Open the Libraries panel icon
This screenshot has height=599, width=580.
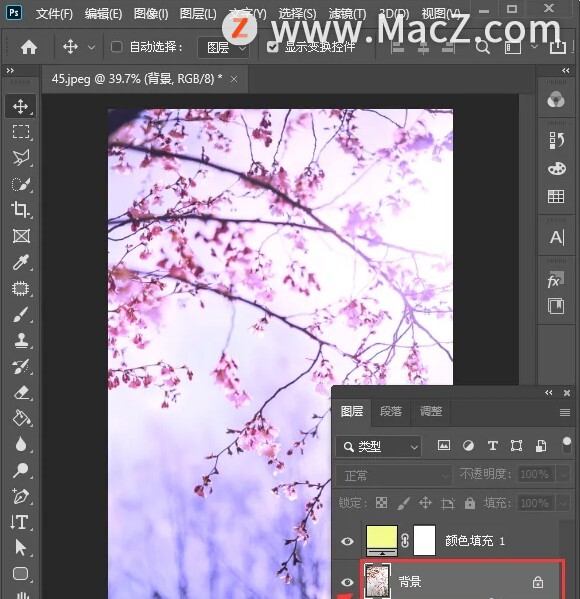coord(556,306)
